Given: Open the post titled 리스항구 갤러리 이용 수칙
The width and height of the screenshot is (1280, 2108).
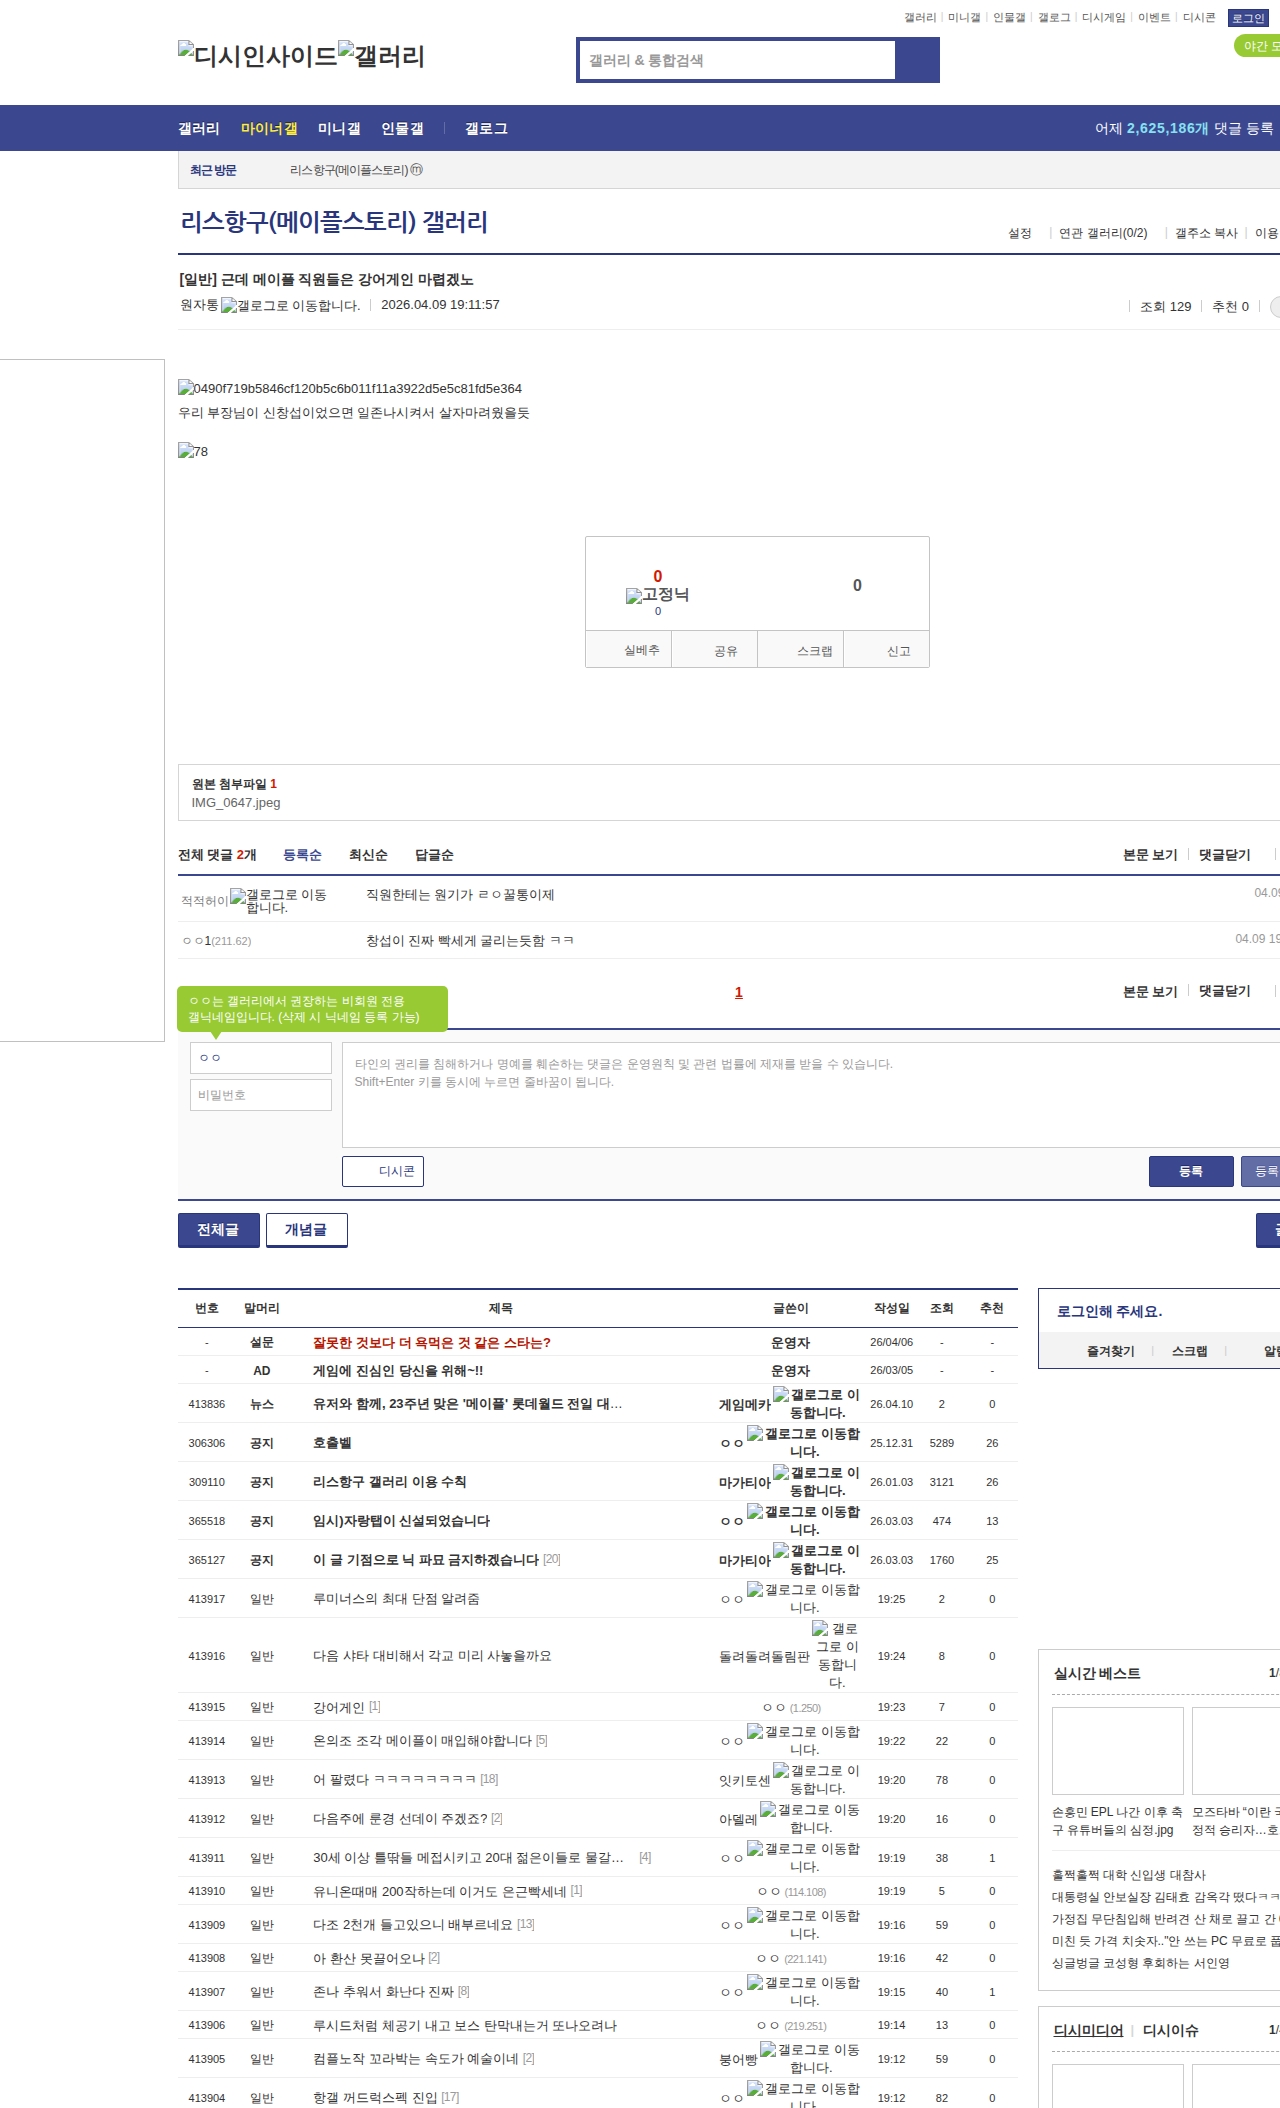Looking at the screenshot, I should coord(389,1482).
